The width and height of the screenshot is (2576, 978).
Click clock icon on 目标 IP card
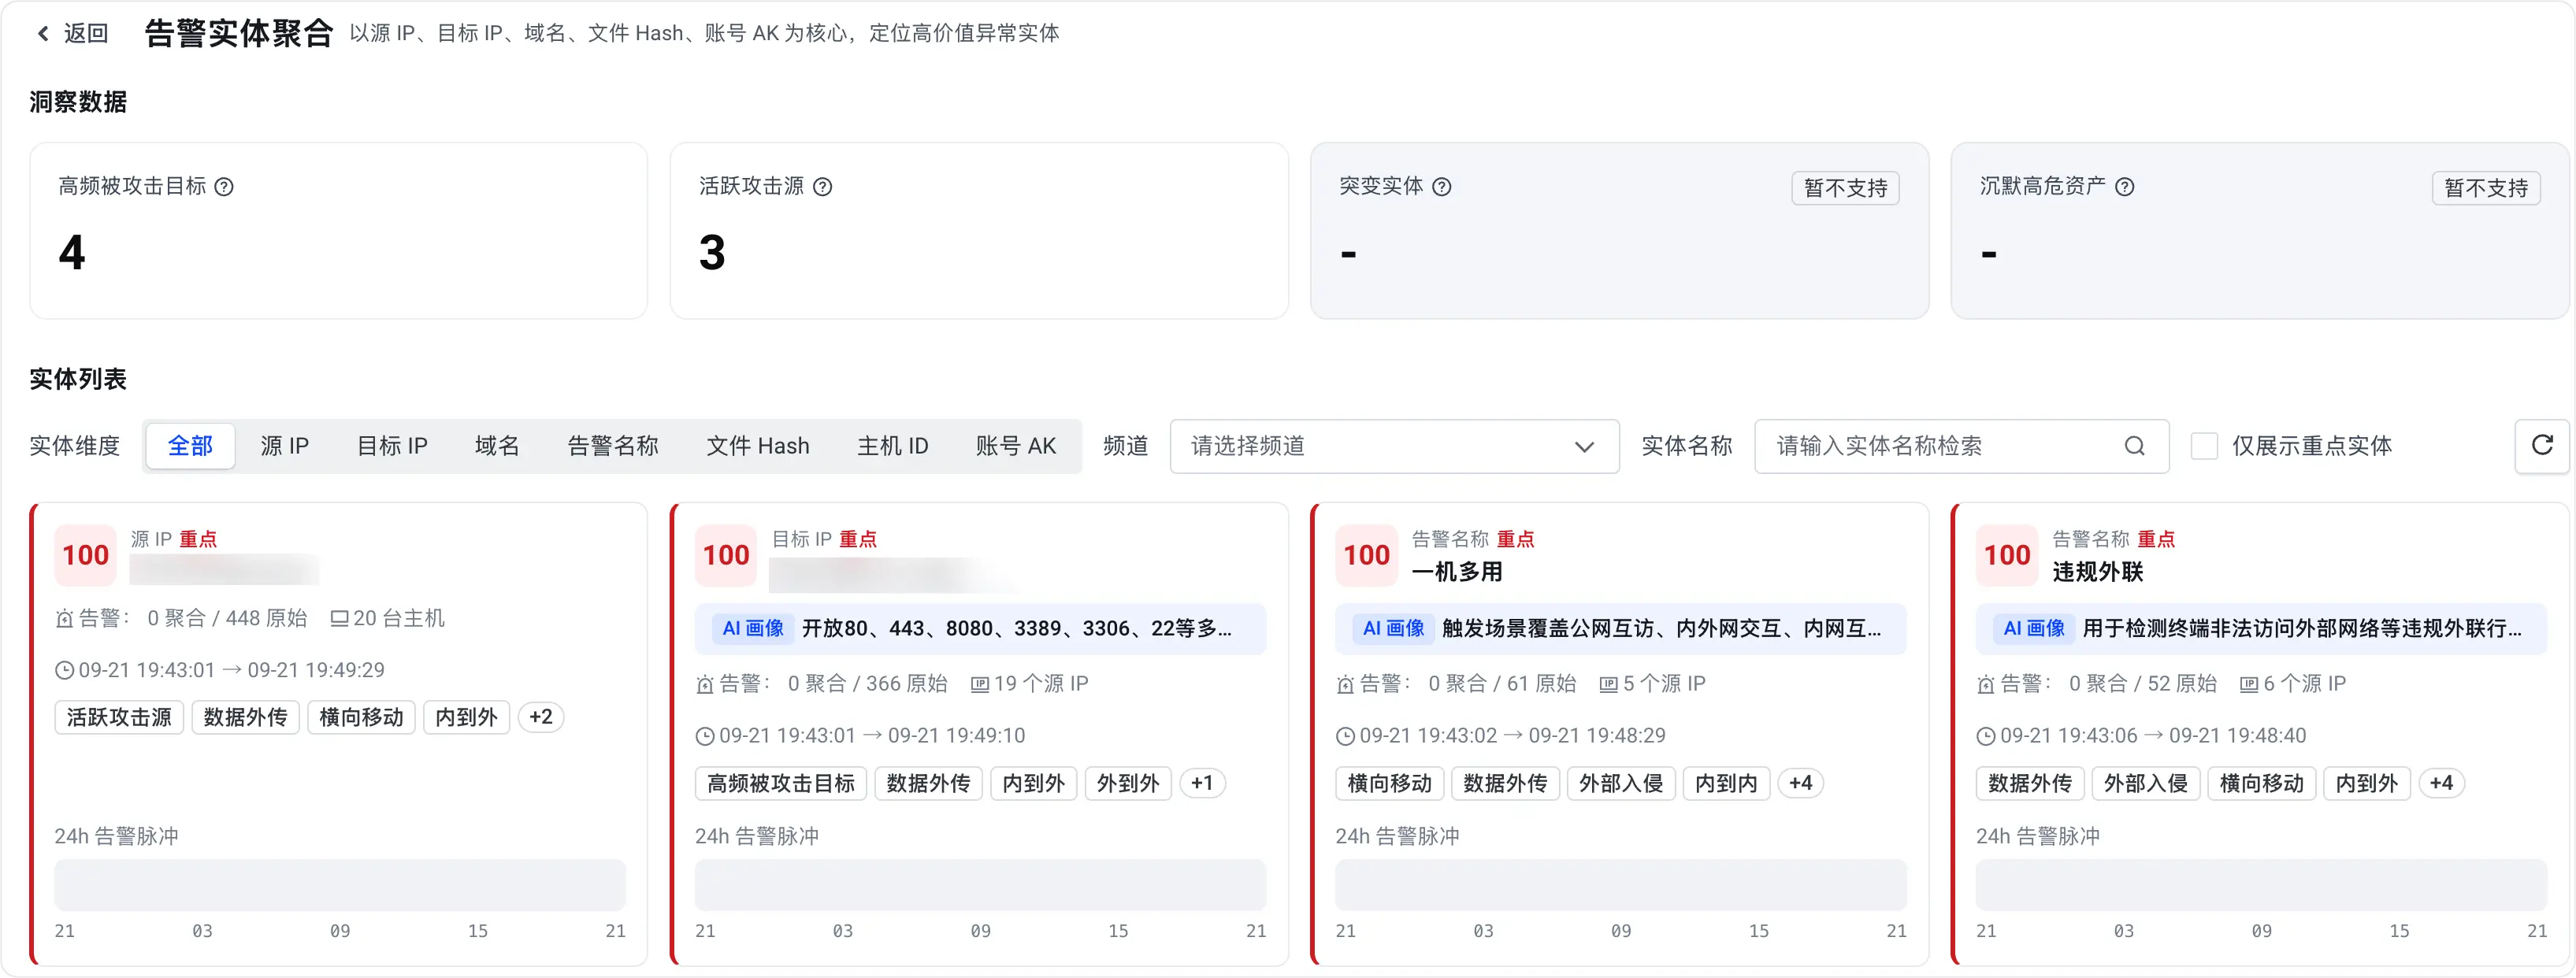coord(705,736)
